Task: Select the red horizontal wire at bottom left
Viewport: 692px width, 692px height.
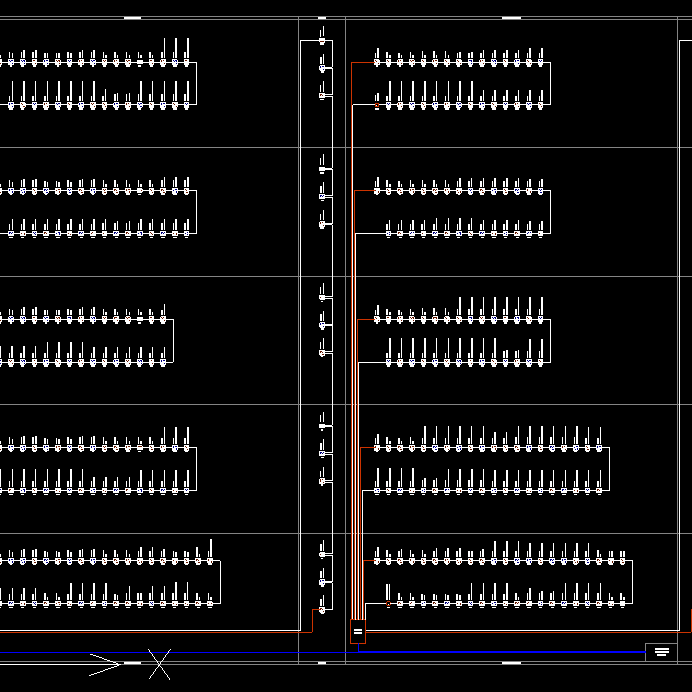Action: point(150,631)
